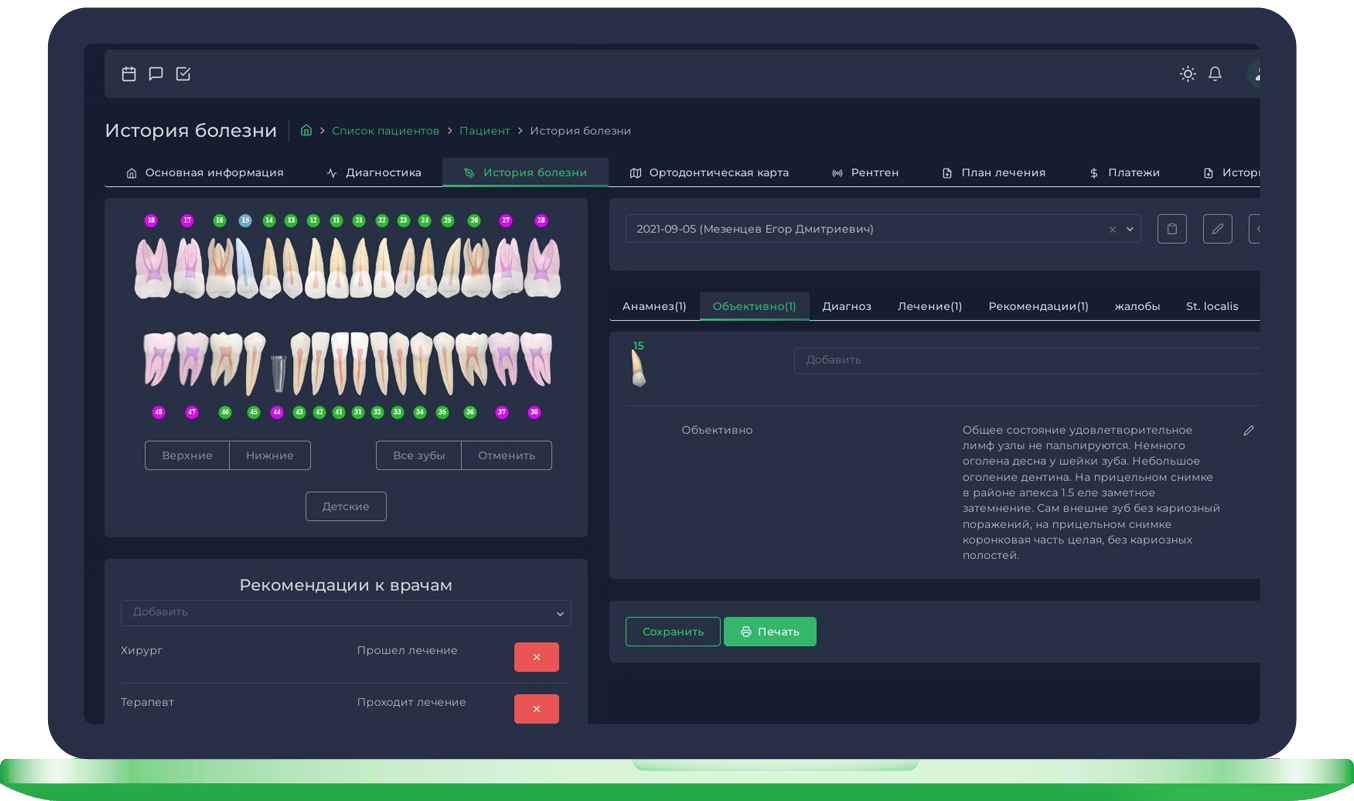Click the Отменить button
Image resolution: width=1354 pixels, height=801 pixels.
pos(506,455)
